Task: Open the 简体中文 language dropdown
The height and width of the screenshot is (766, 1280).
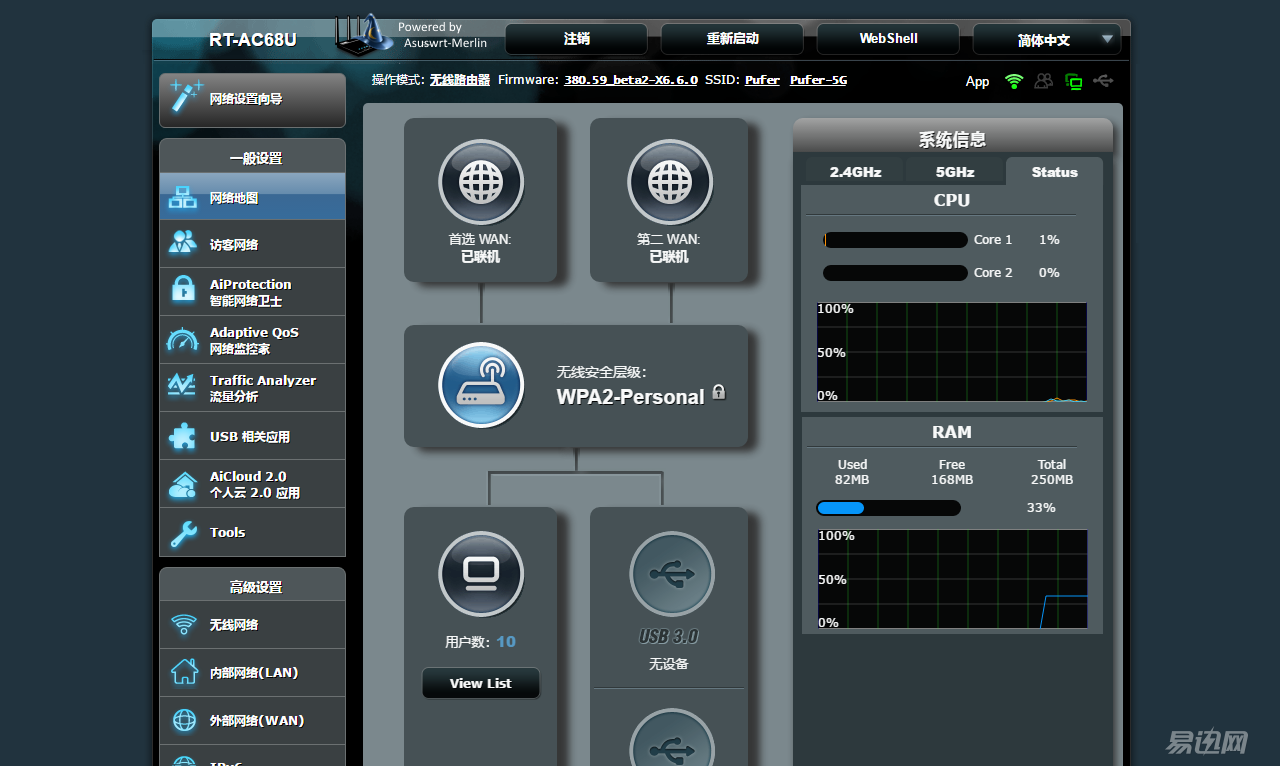Action: point(1047,40)
